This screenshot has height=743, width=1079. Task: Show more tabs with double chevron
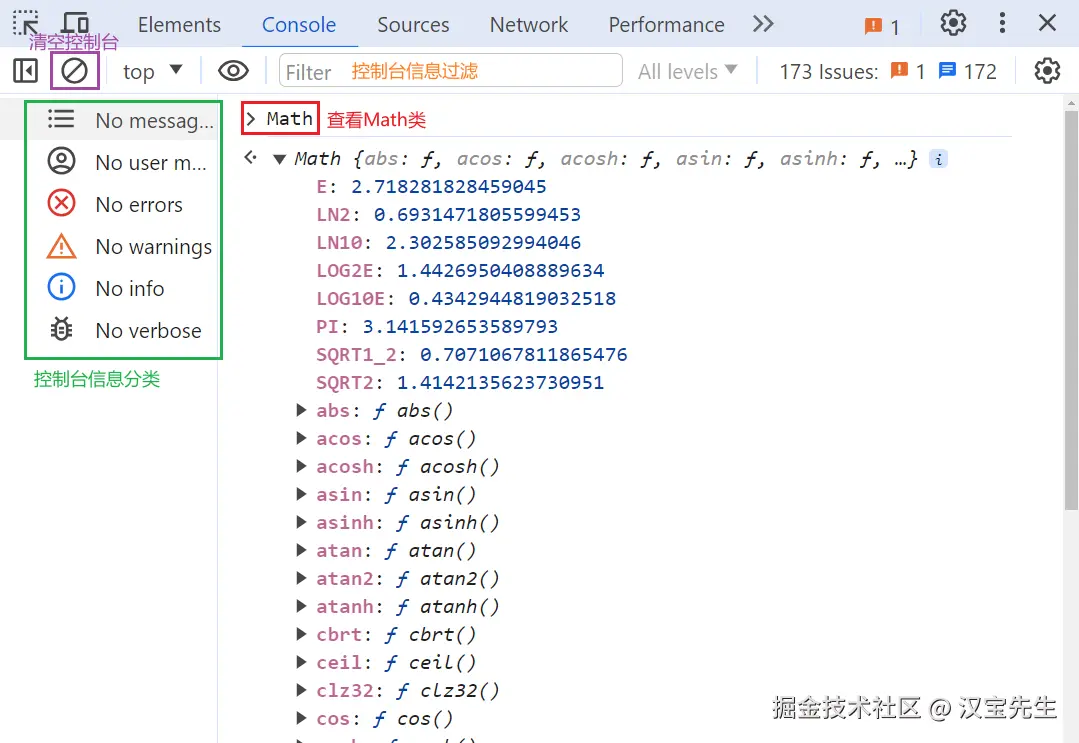(x=762, y=24)
